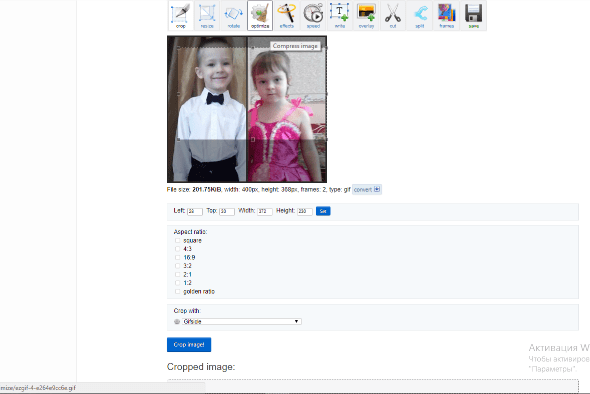Open the write text tool
The height and width of the screenshot is (394, 590).
pyautogui.click(x=340, y=15)
